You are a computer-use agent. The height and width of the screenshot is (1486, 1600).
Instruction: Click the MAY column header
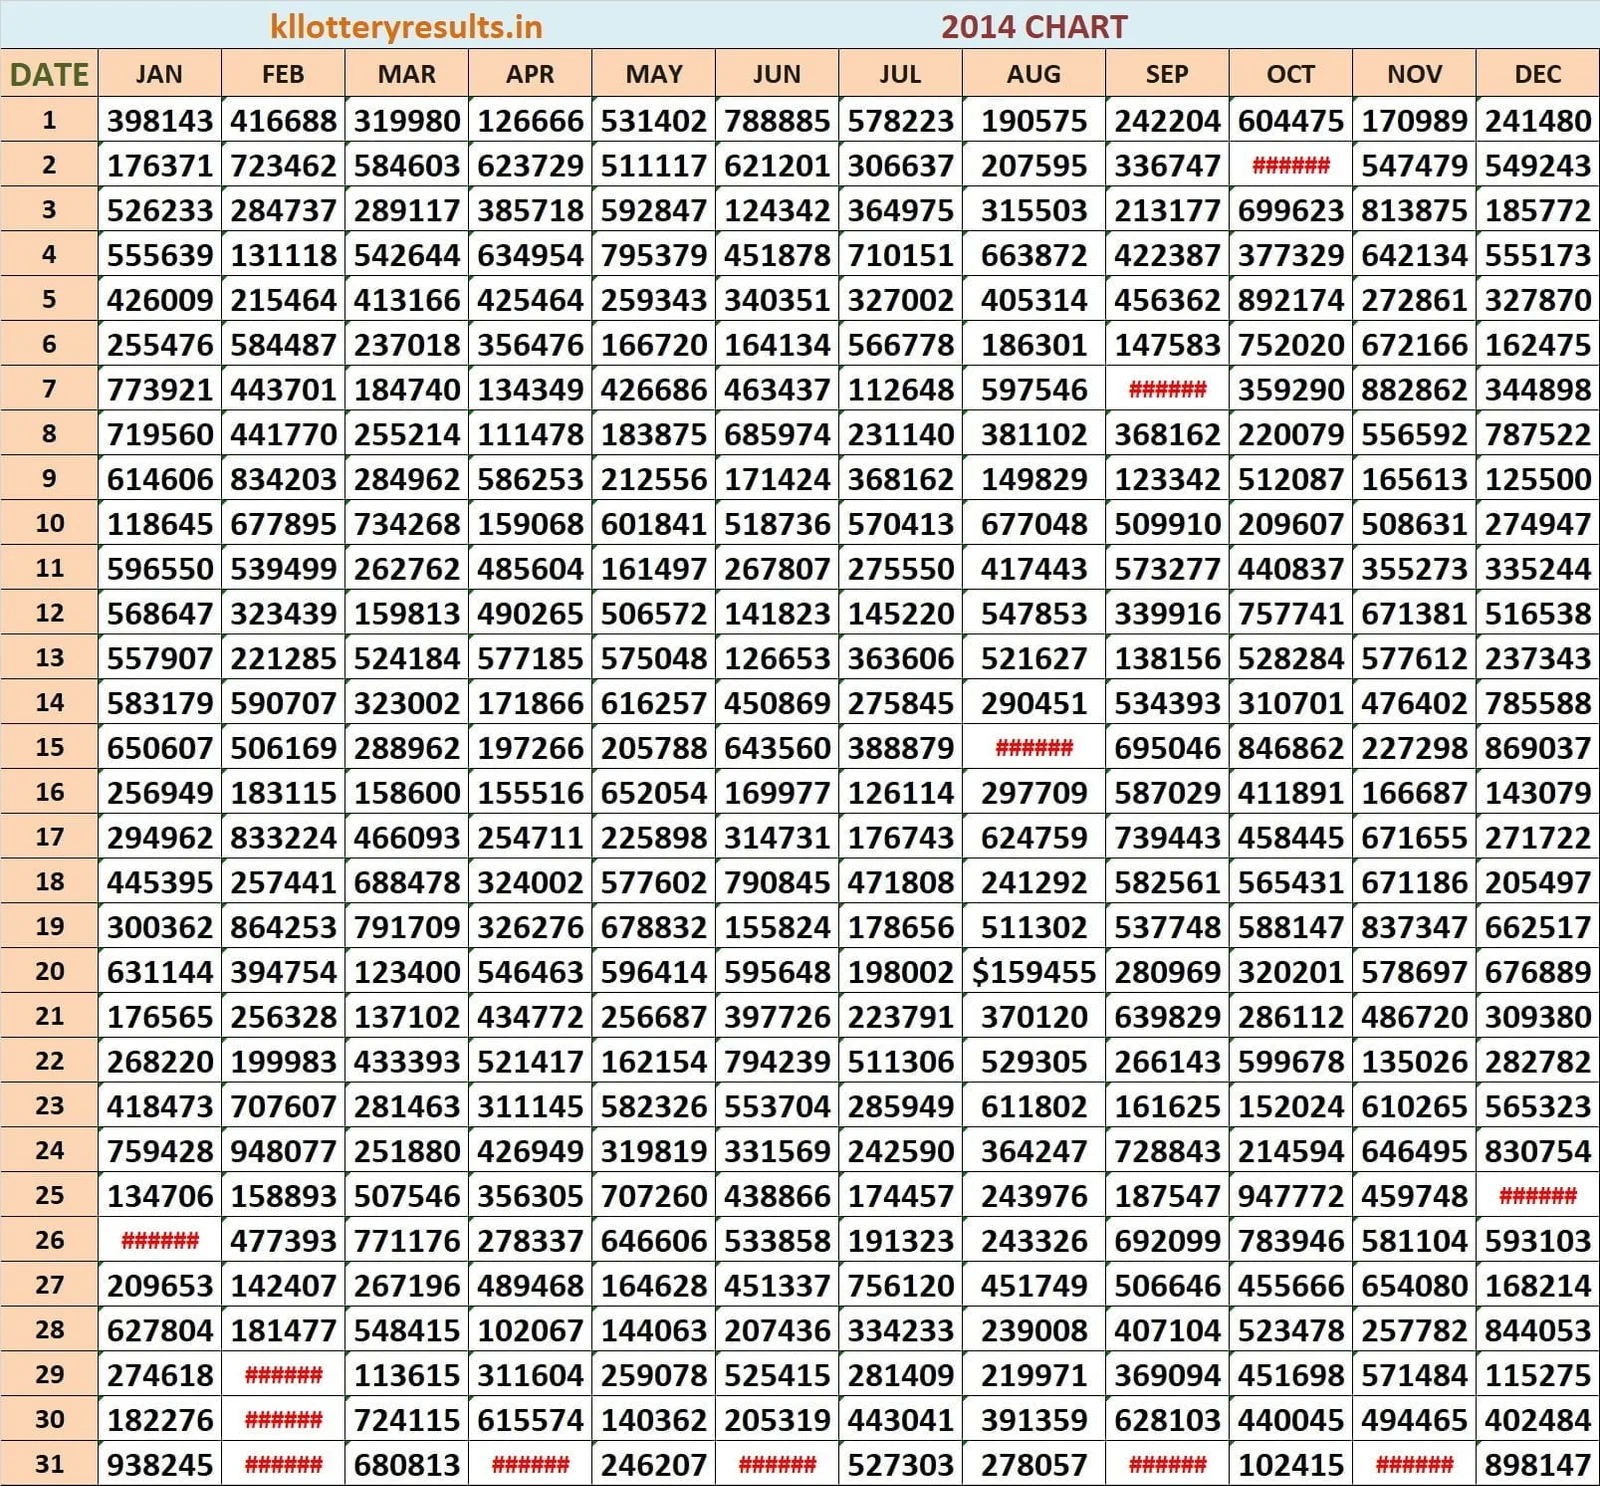coord(655,73)
